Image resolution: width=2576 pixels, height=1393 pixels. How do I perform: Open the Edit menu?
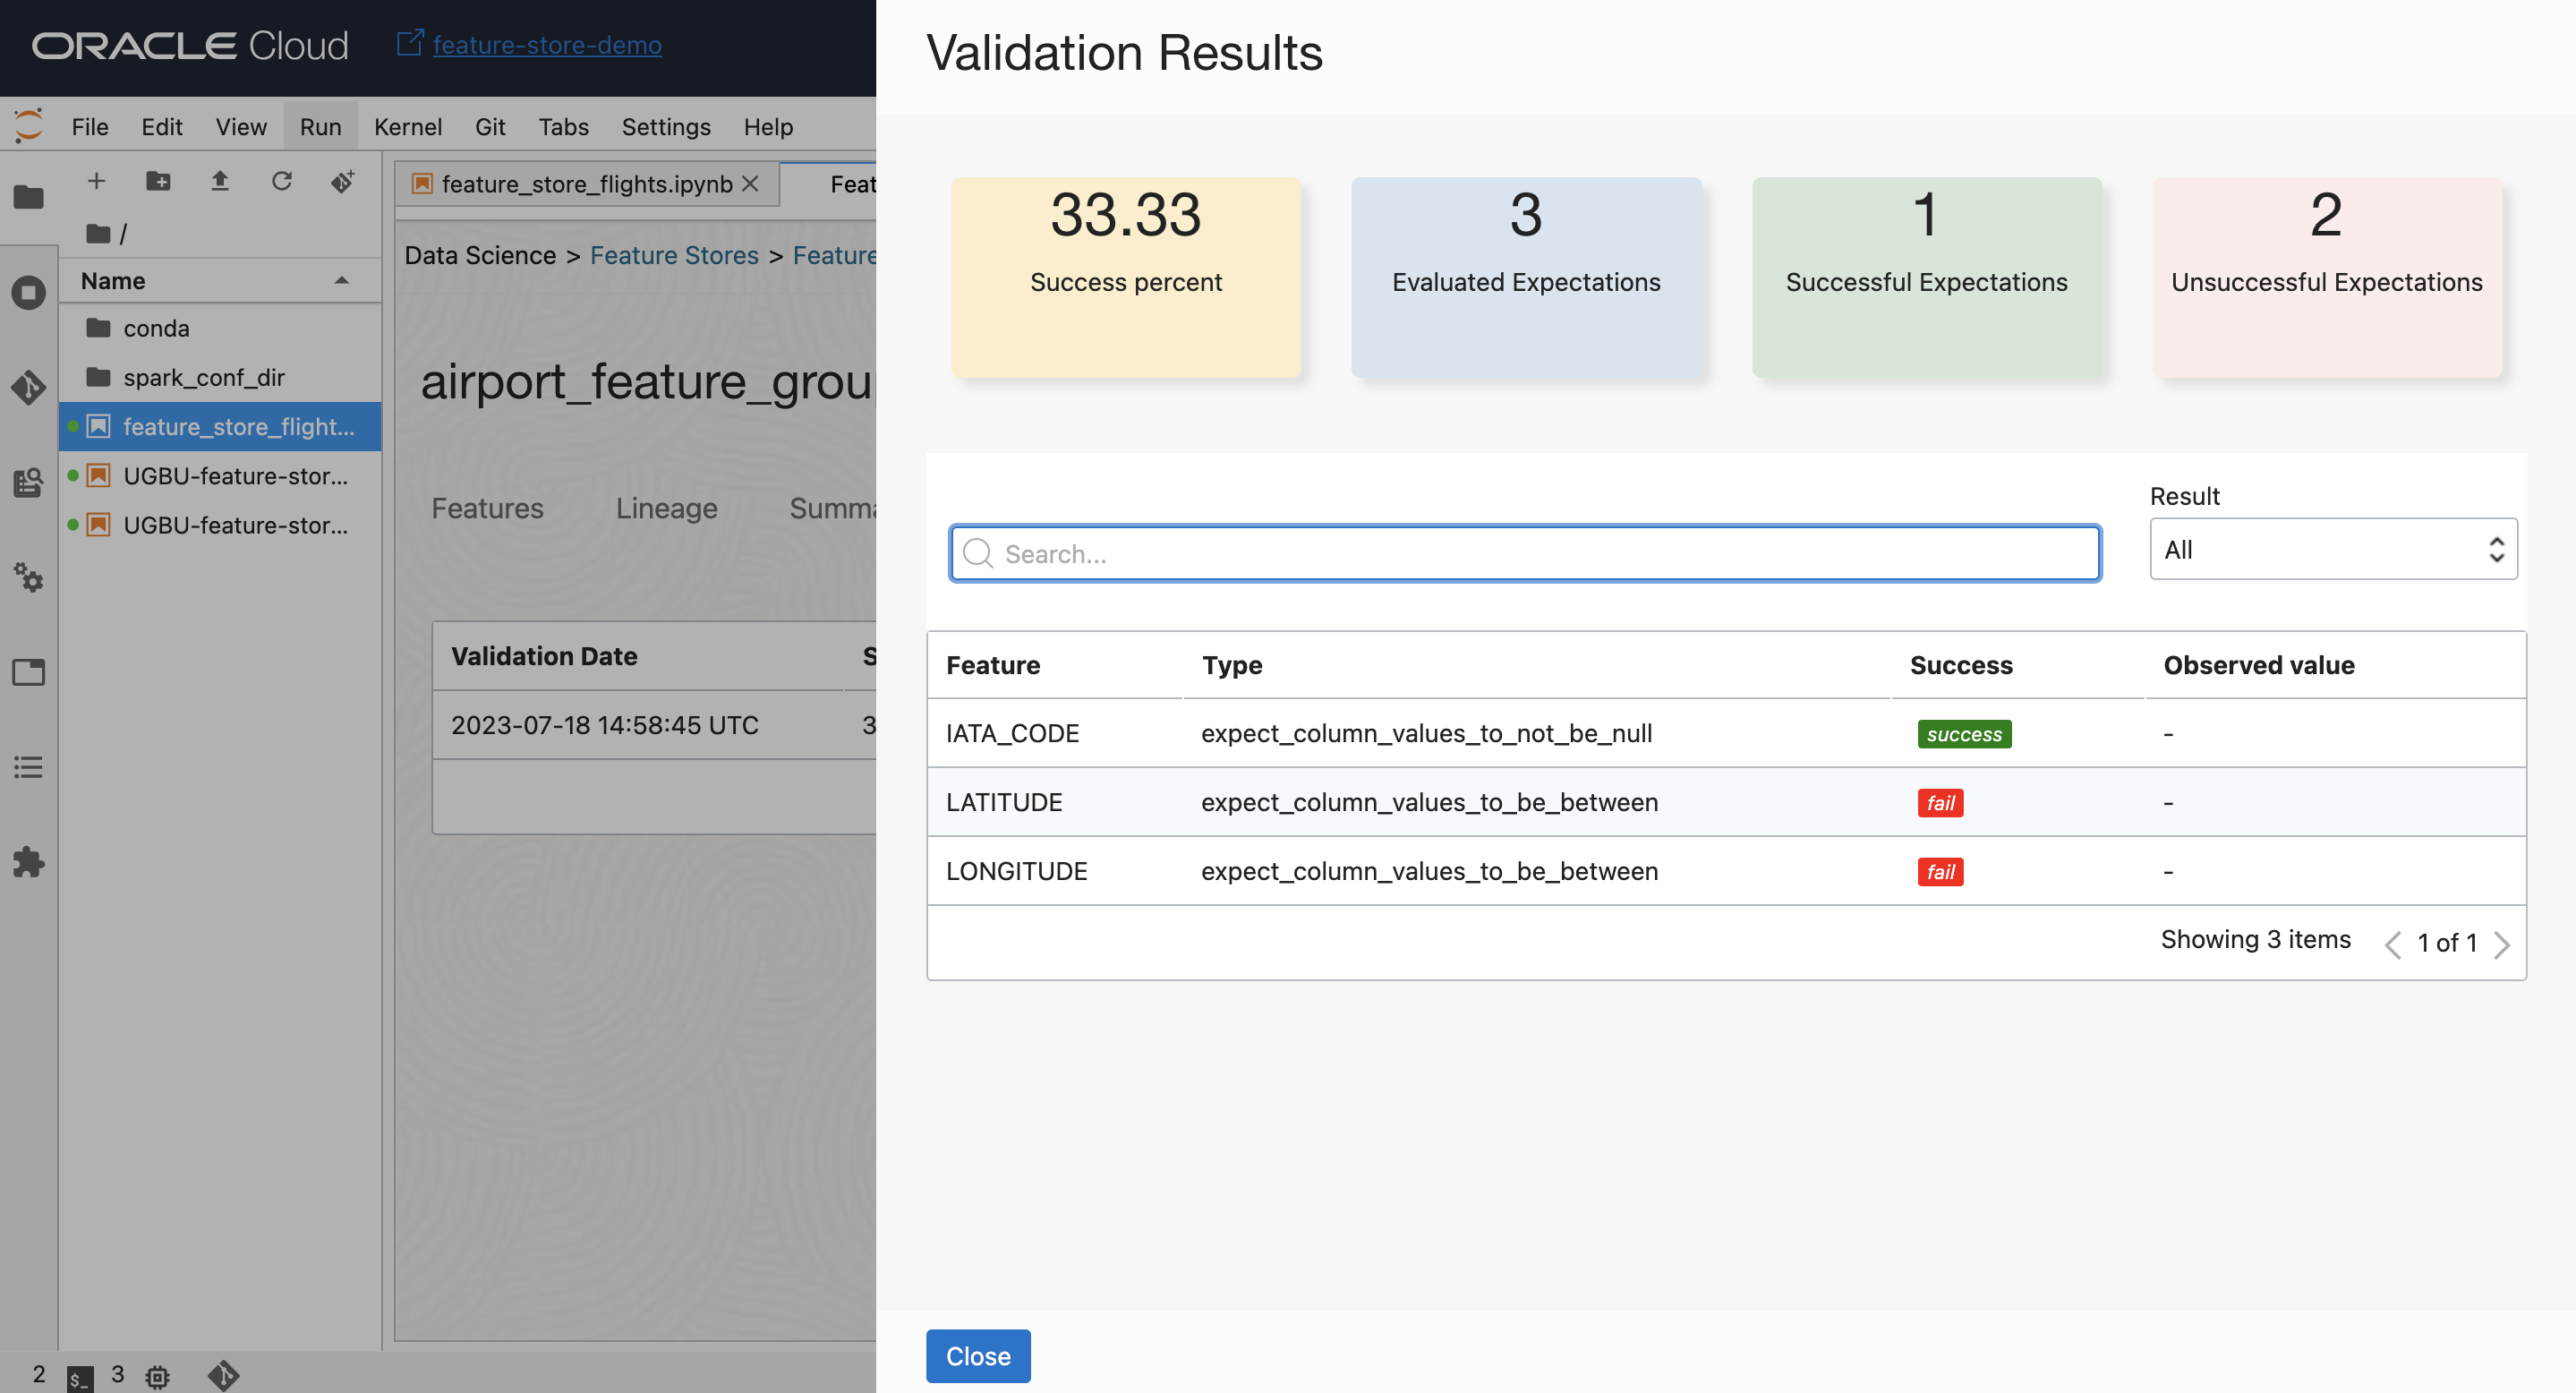[162, 127]
